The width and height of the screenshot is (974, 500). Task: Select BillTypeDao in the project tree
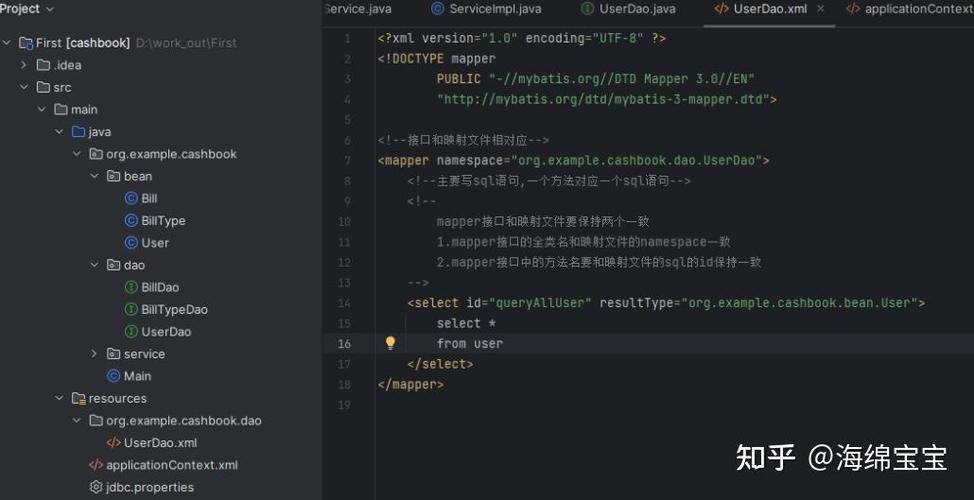174,309
